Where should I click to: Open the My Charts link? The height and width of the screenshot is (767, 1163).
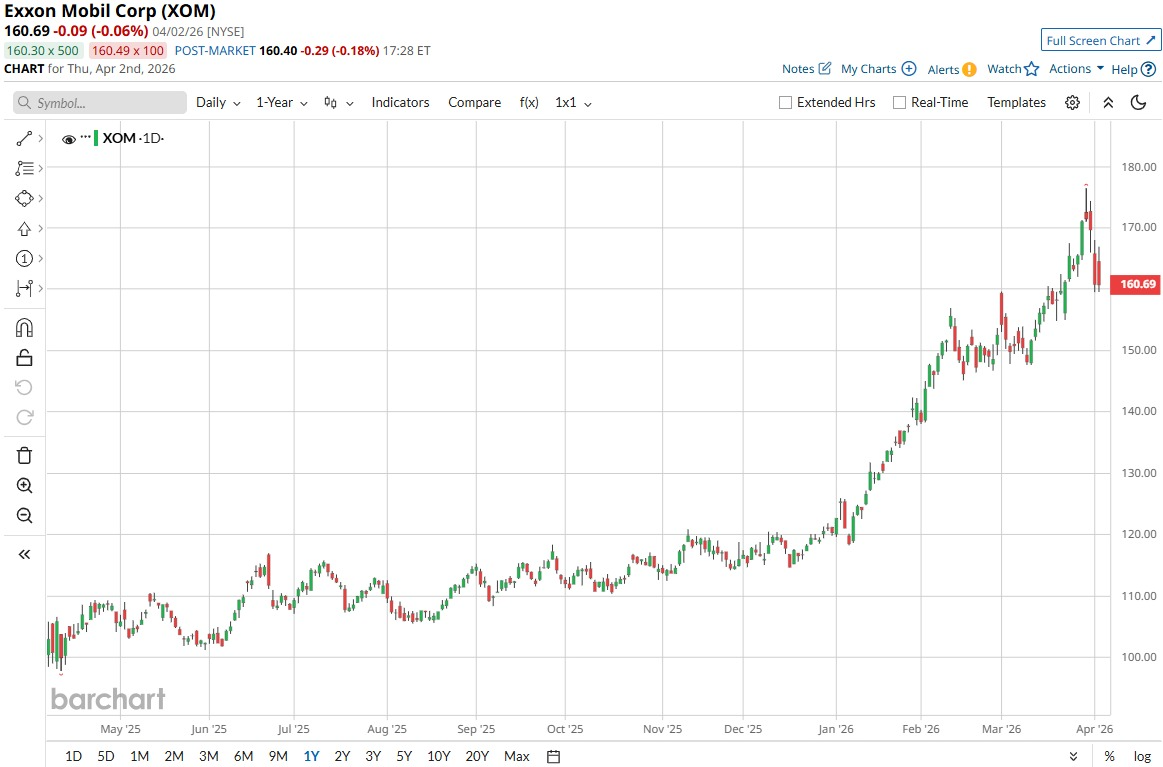pyautogui.click(x=879, y=68)
